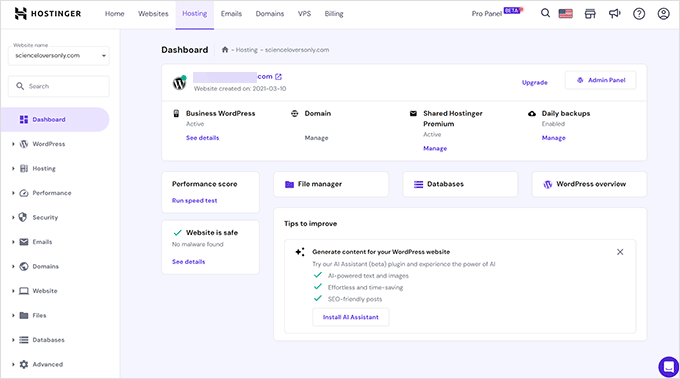Expand the Advanced sidebar section arrow
Screen dimensions: 680x379
click(x=13, y=364)
